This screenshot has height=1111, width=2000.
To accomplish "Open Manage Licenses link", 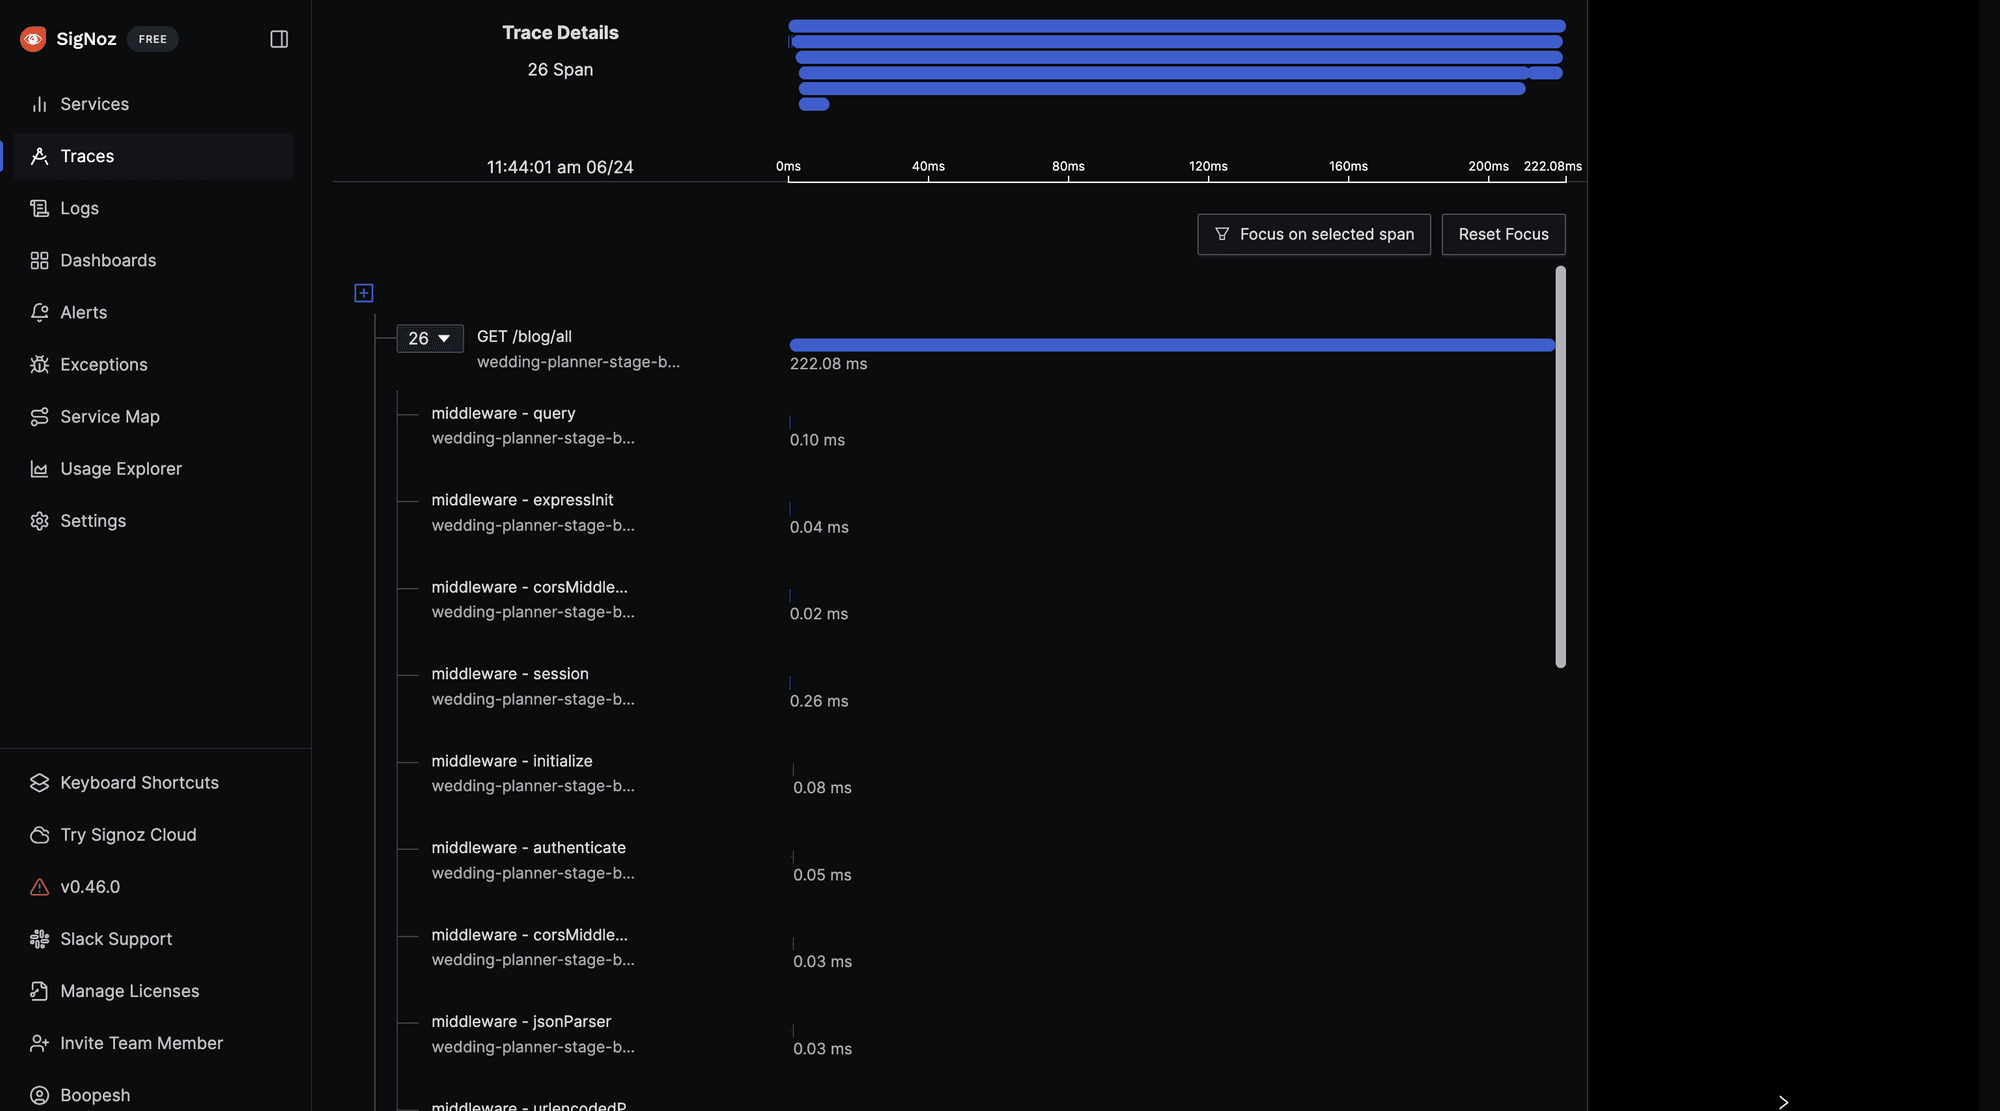I will [154, 991].
